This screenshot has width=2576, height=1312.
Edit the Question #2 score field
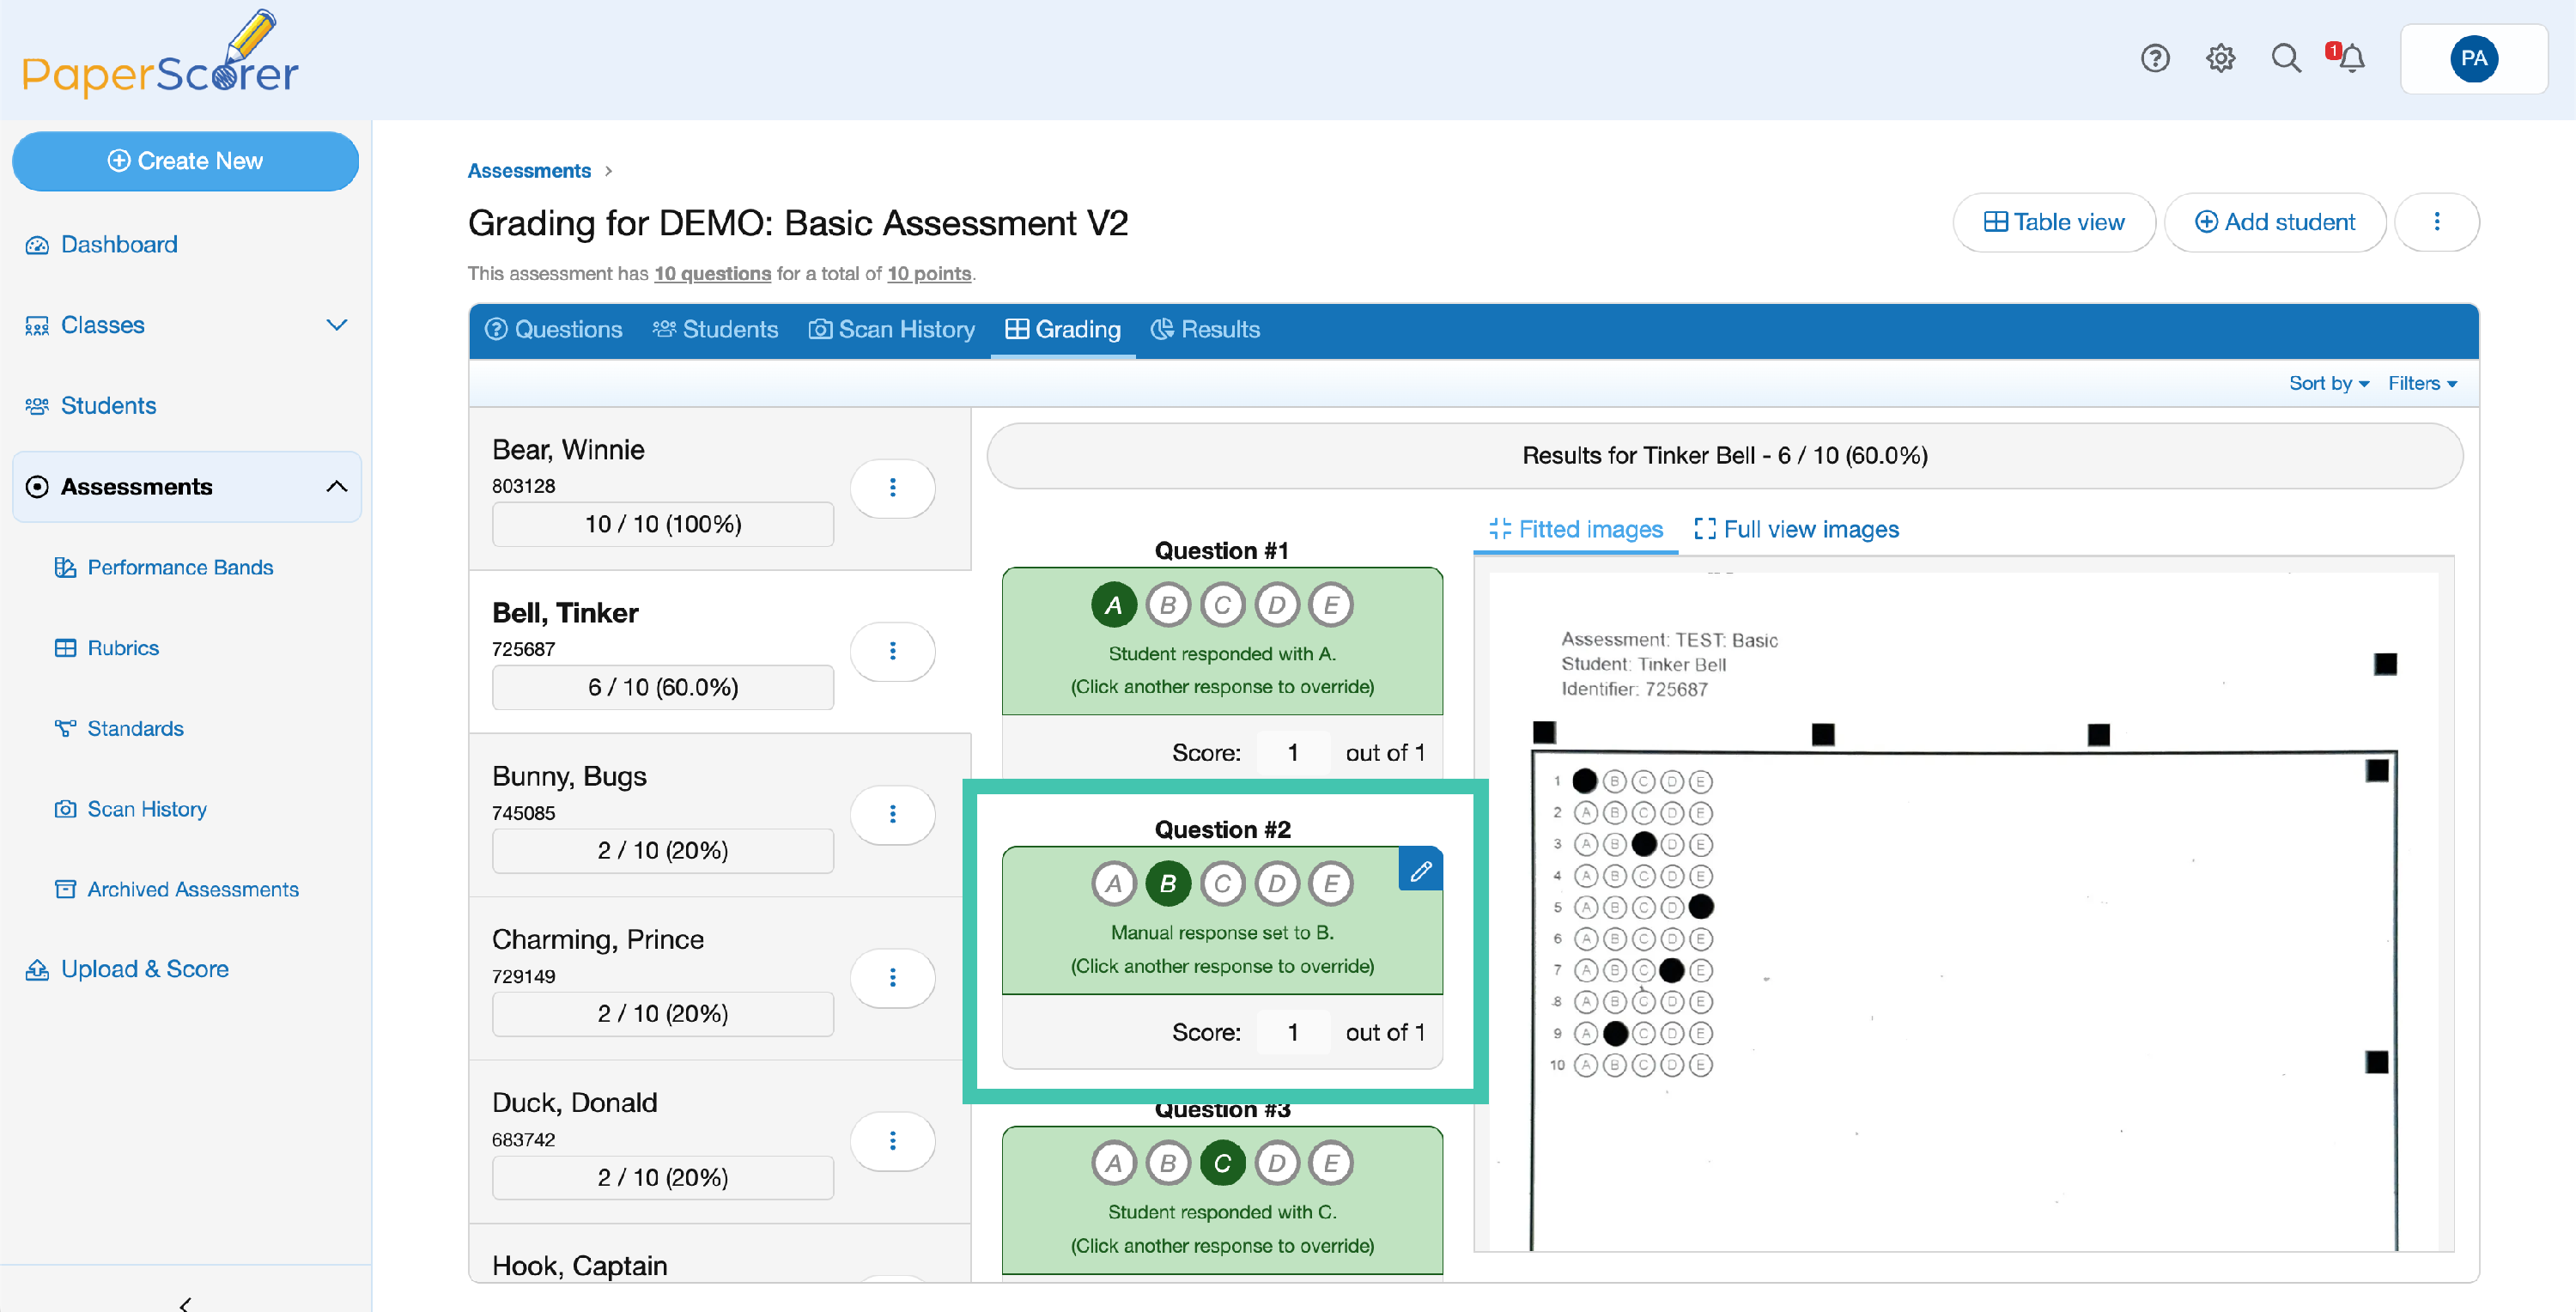coord(1293,1033)
